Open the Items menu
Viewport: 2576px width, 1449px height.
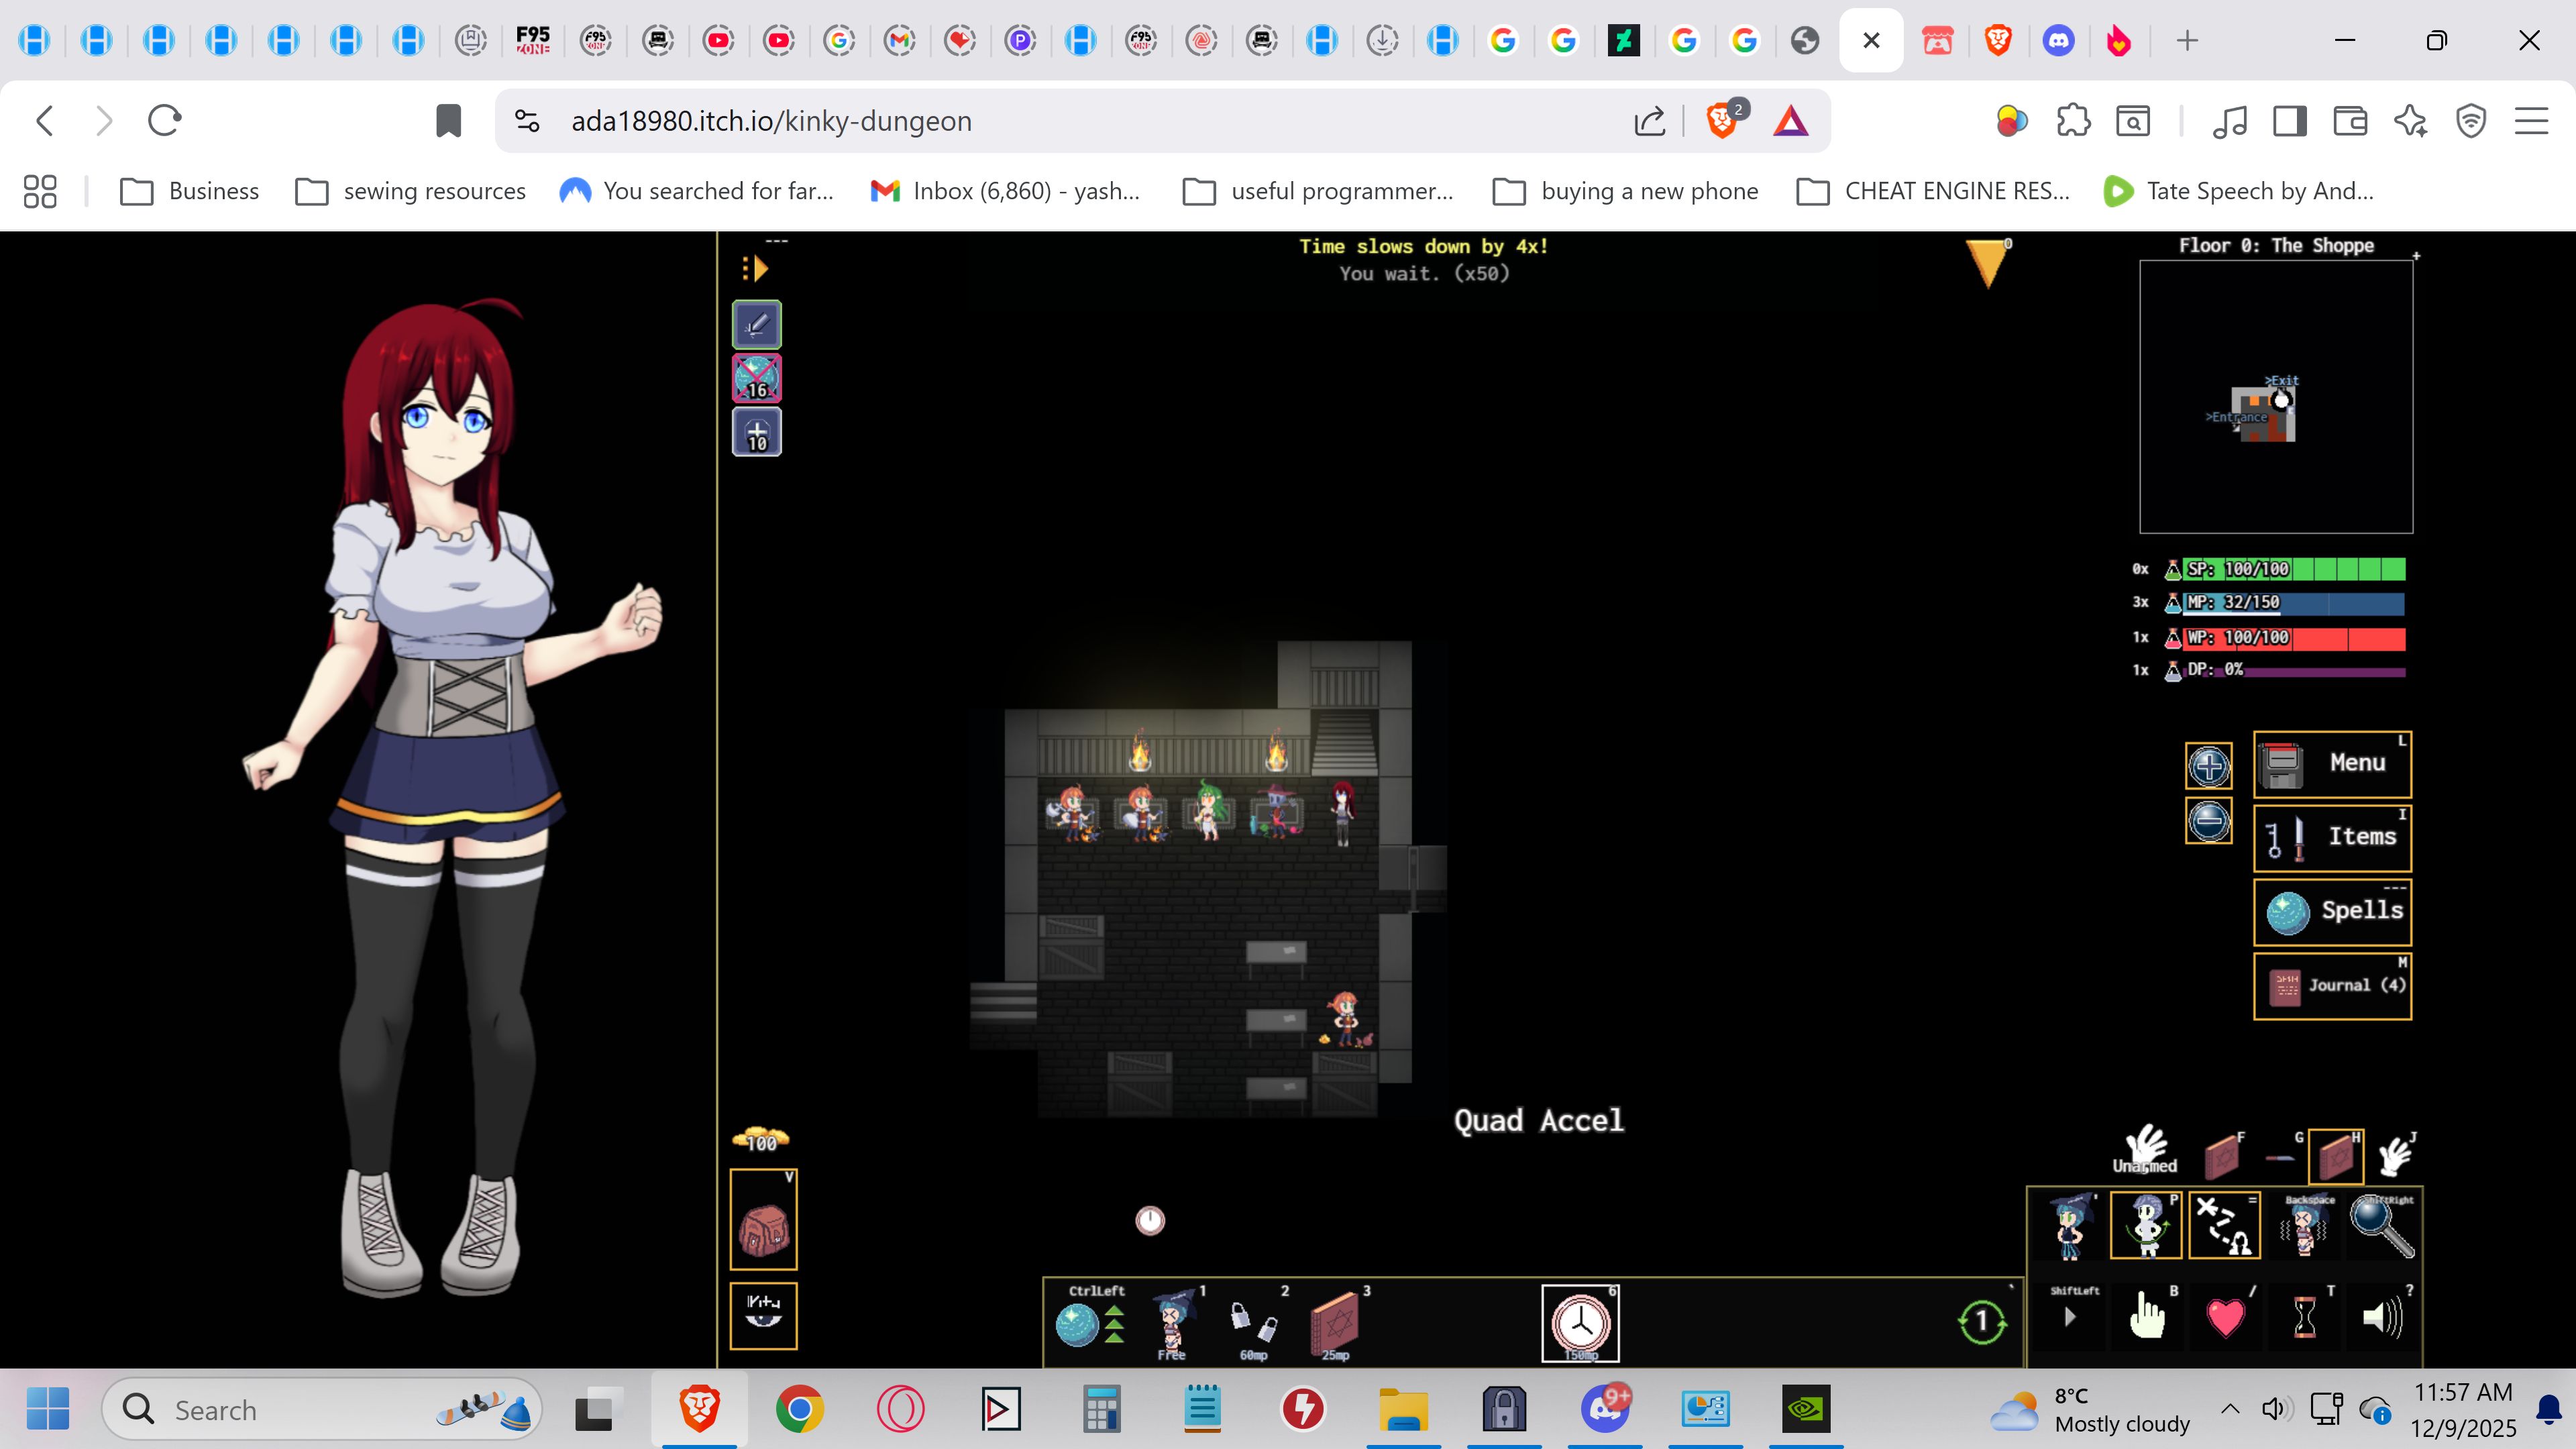2332,837
